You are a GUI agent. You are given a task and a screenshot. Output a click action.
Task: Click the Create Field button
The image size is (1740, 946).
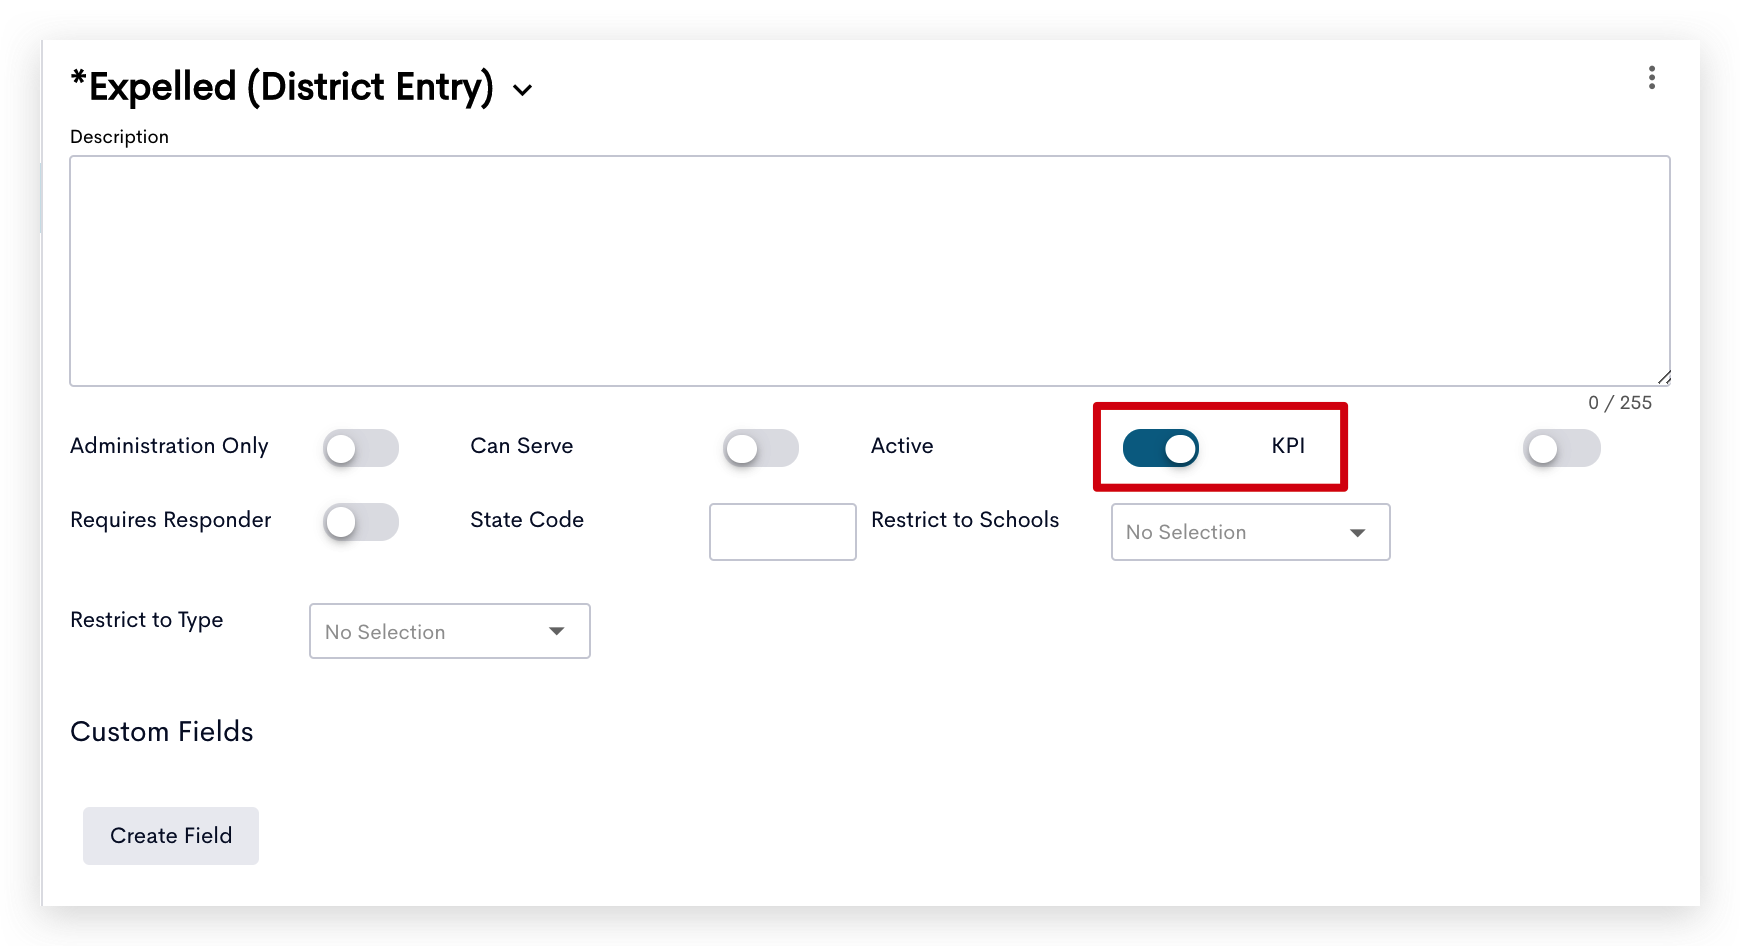(171, 836)
